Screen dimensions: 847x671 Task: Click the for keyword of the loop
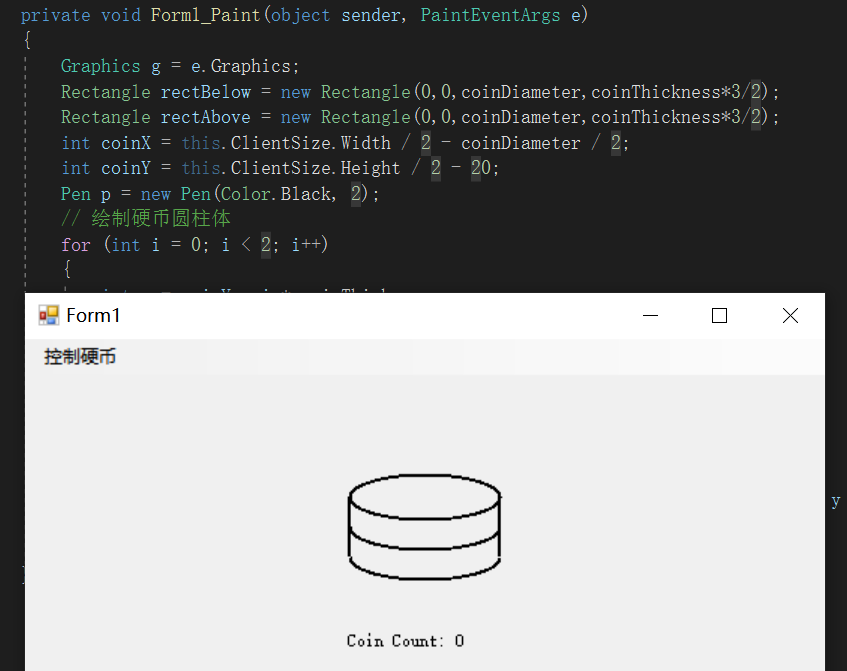[x=75, y=245]
